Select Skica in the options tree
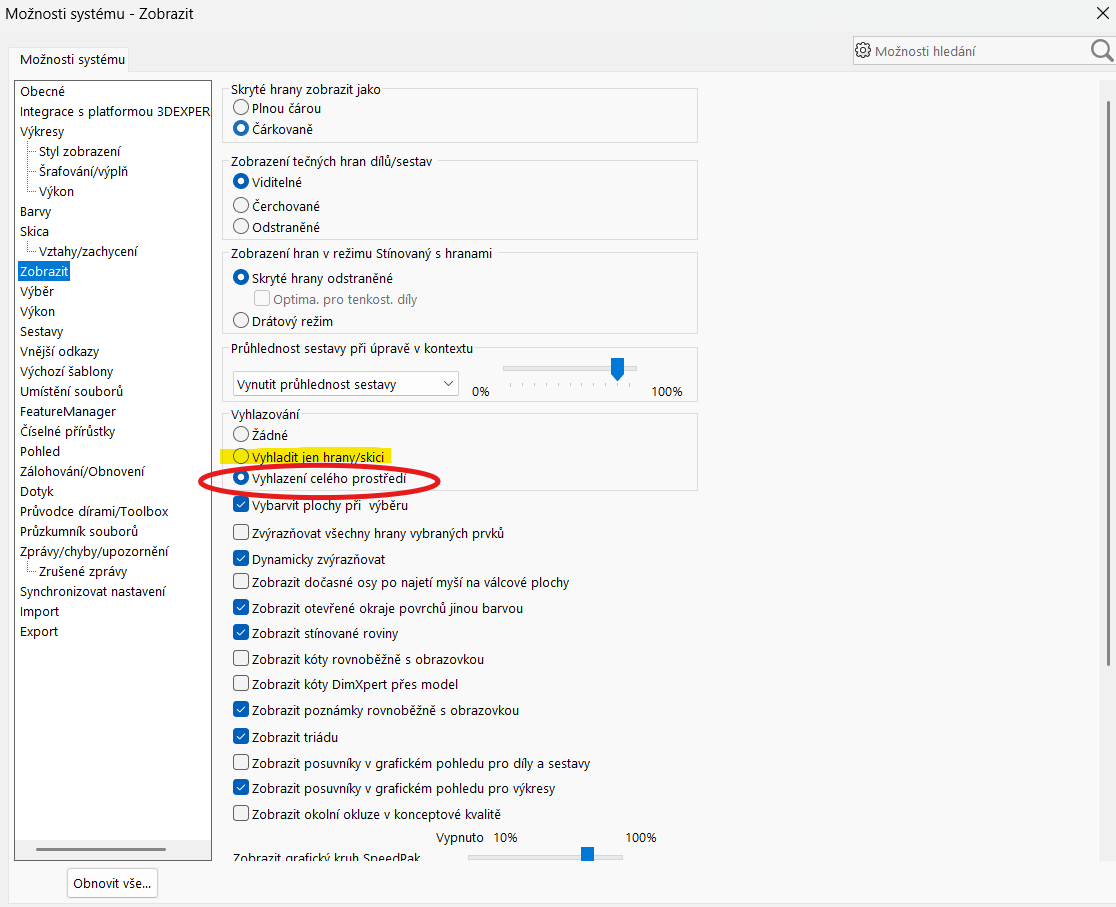 point(34,231)
